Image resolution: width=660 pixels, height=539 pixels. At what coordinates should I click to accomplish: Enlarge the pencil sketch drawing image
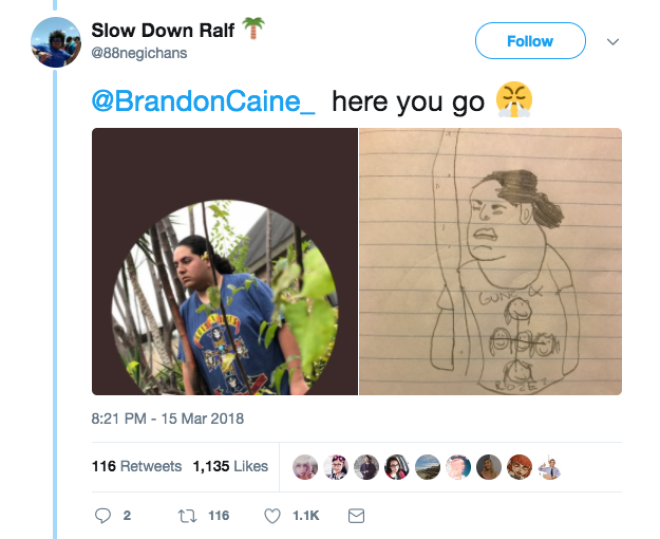tap(490, 261)
